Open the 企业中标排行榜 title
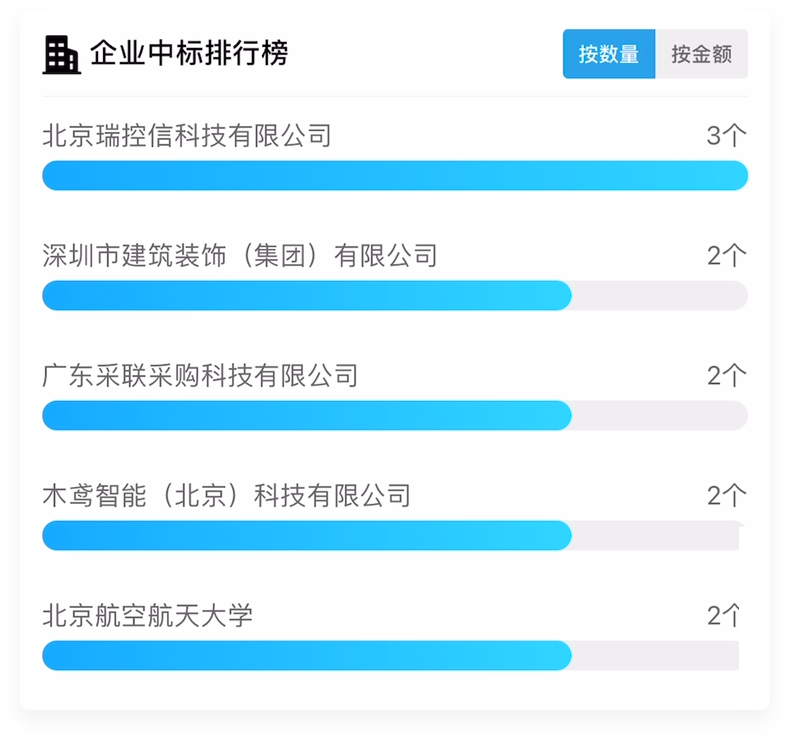This screenshot has width=790, height=740. 189,53
